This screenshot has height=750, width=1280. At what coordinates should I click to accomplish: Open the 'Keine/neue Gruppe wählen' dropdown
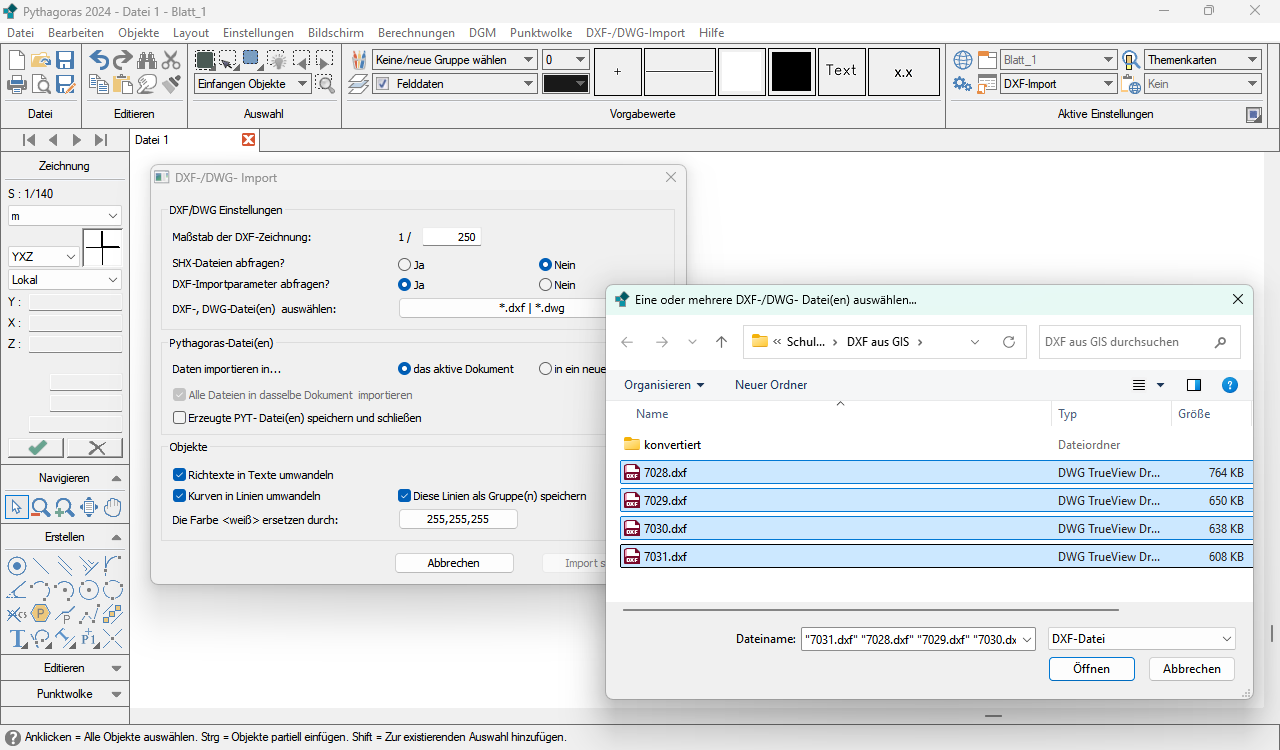tap(455, 60)
